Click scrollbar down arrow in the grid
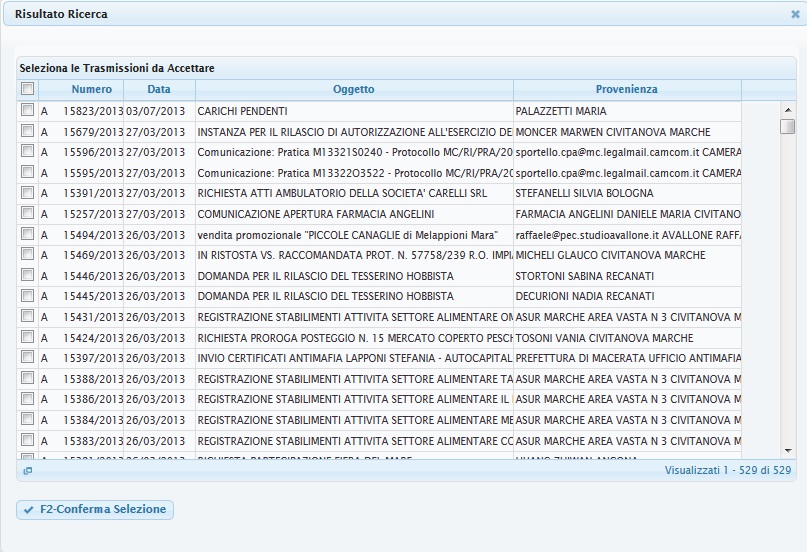The height and width of the screenshot is (552, 807). (x=788, y=451)
